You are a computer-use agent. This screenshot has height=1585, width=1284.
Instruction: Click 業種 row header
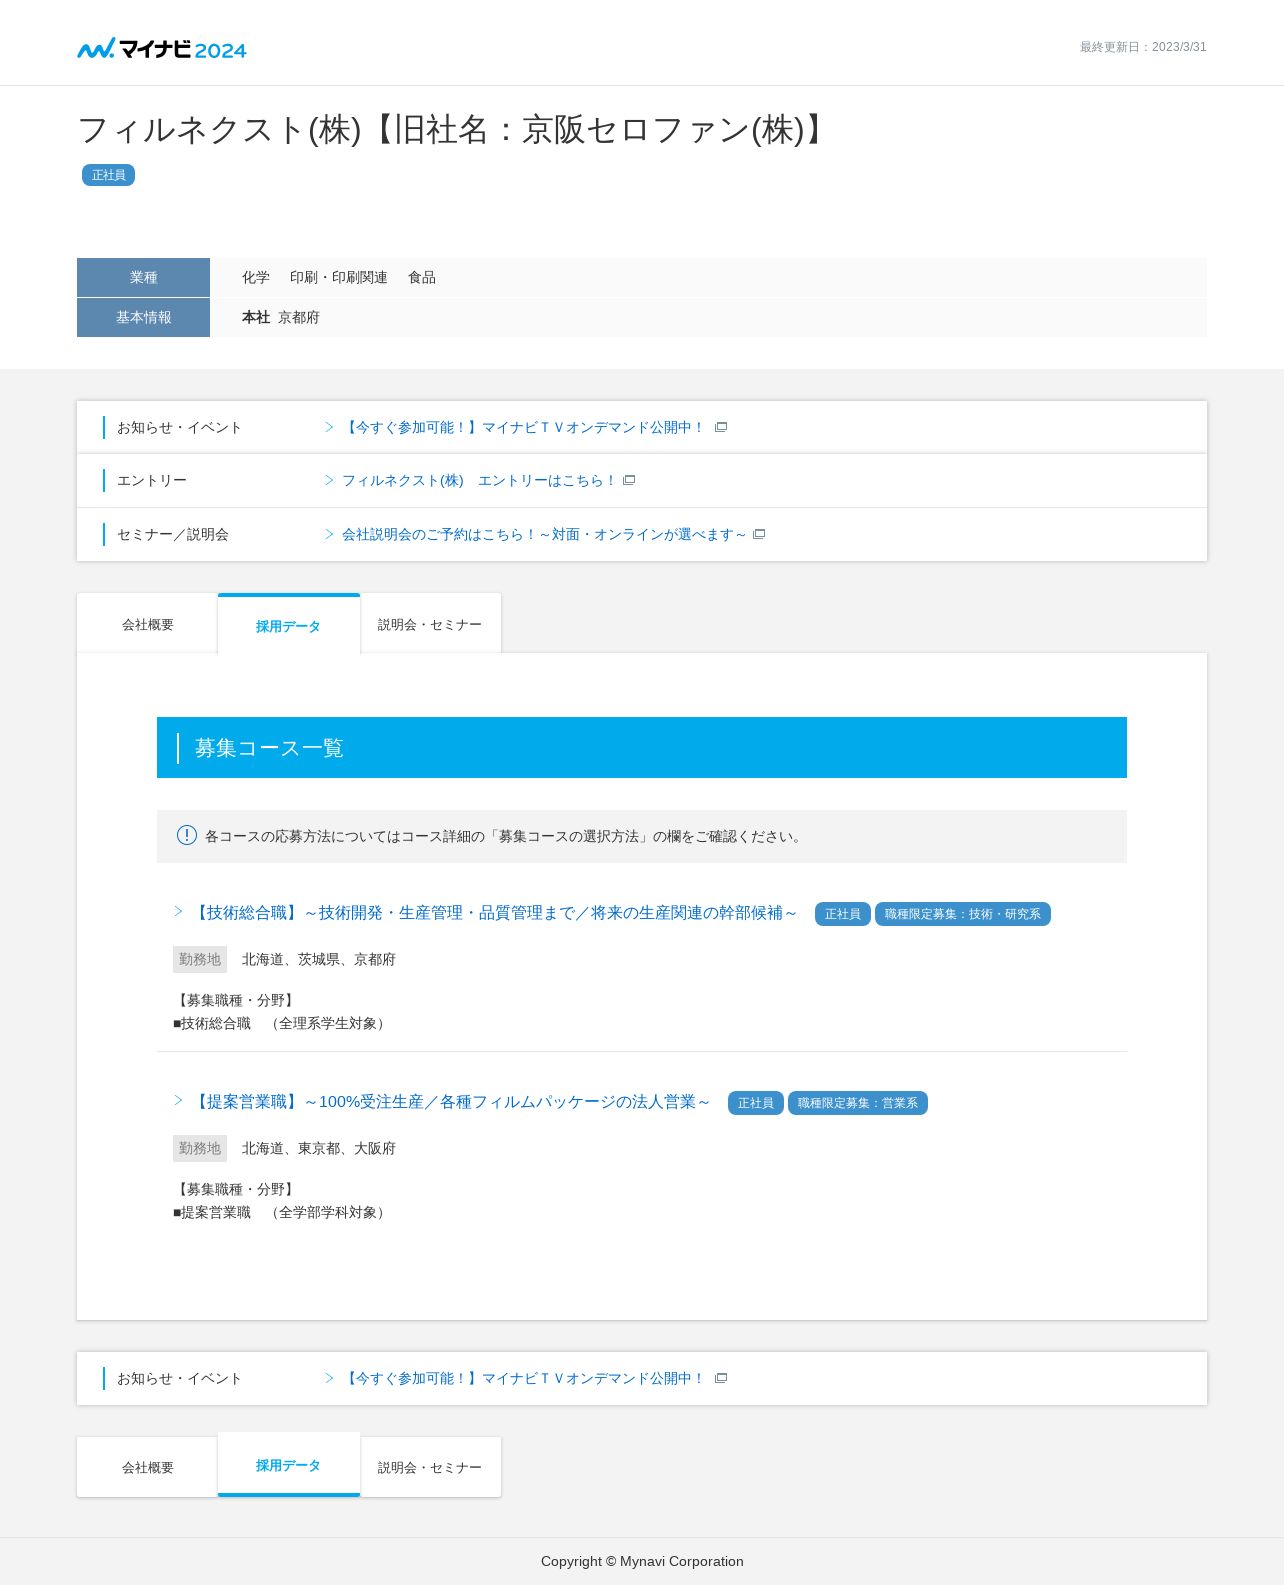(143, 277)
